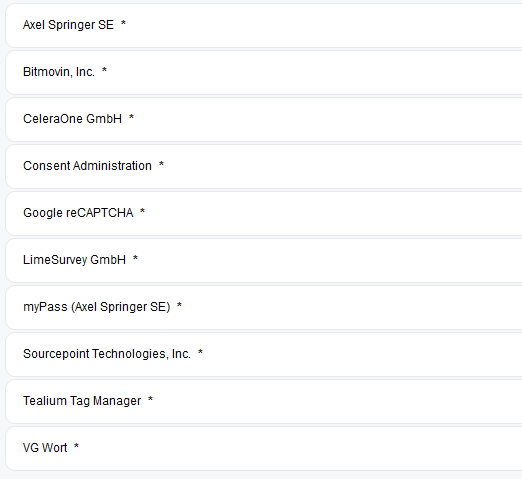
Task: Click the asterisk next to Consent Administration
Action: point(161,164)
